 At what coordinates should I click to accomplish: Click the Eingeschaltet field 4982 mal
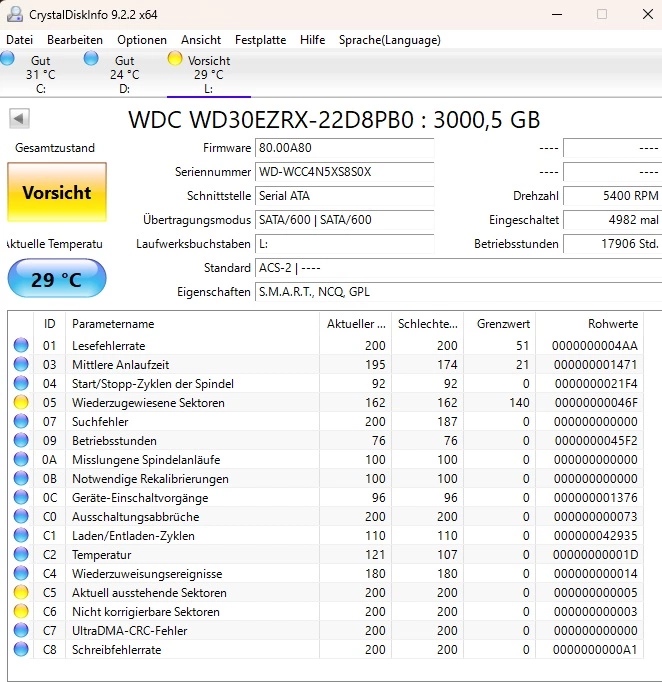(613, 220)
